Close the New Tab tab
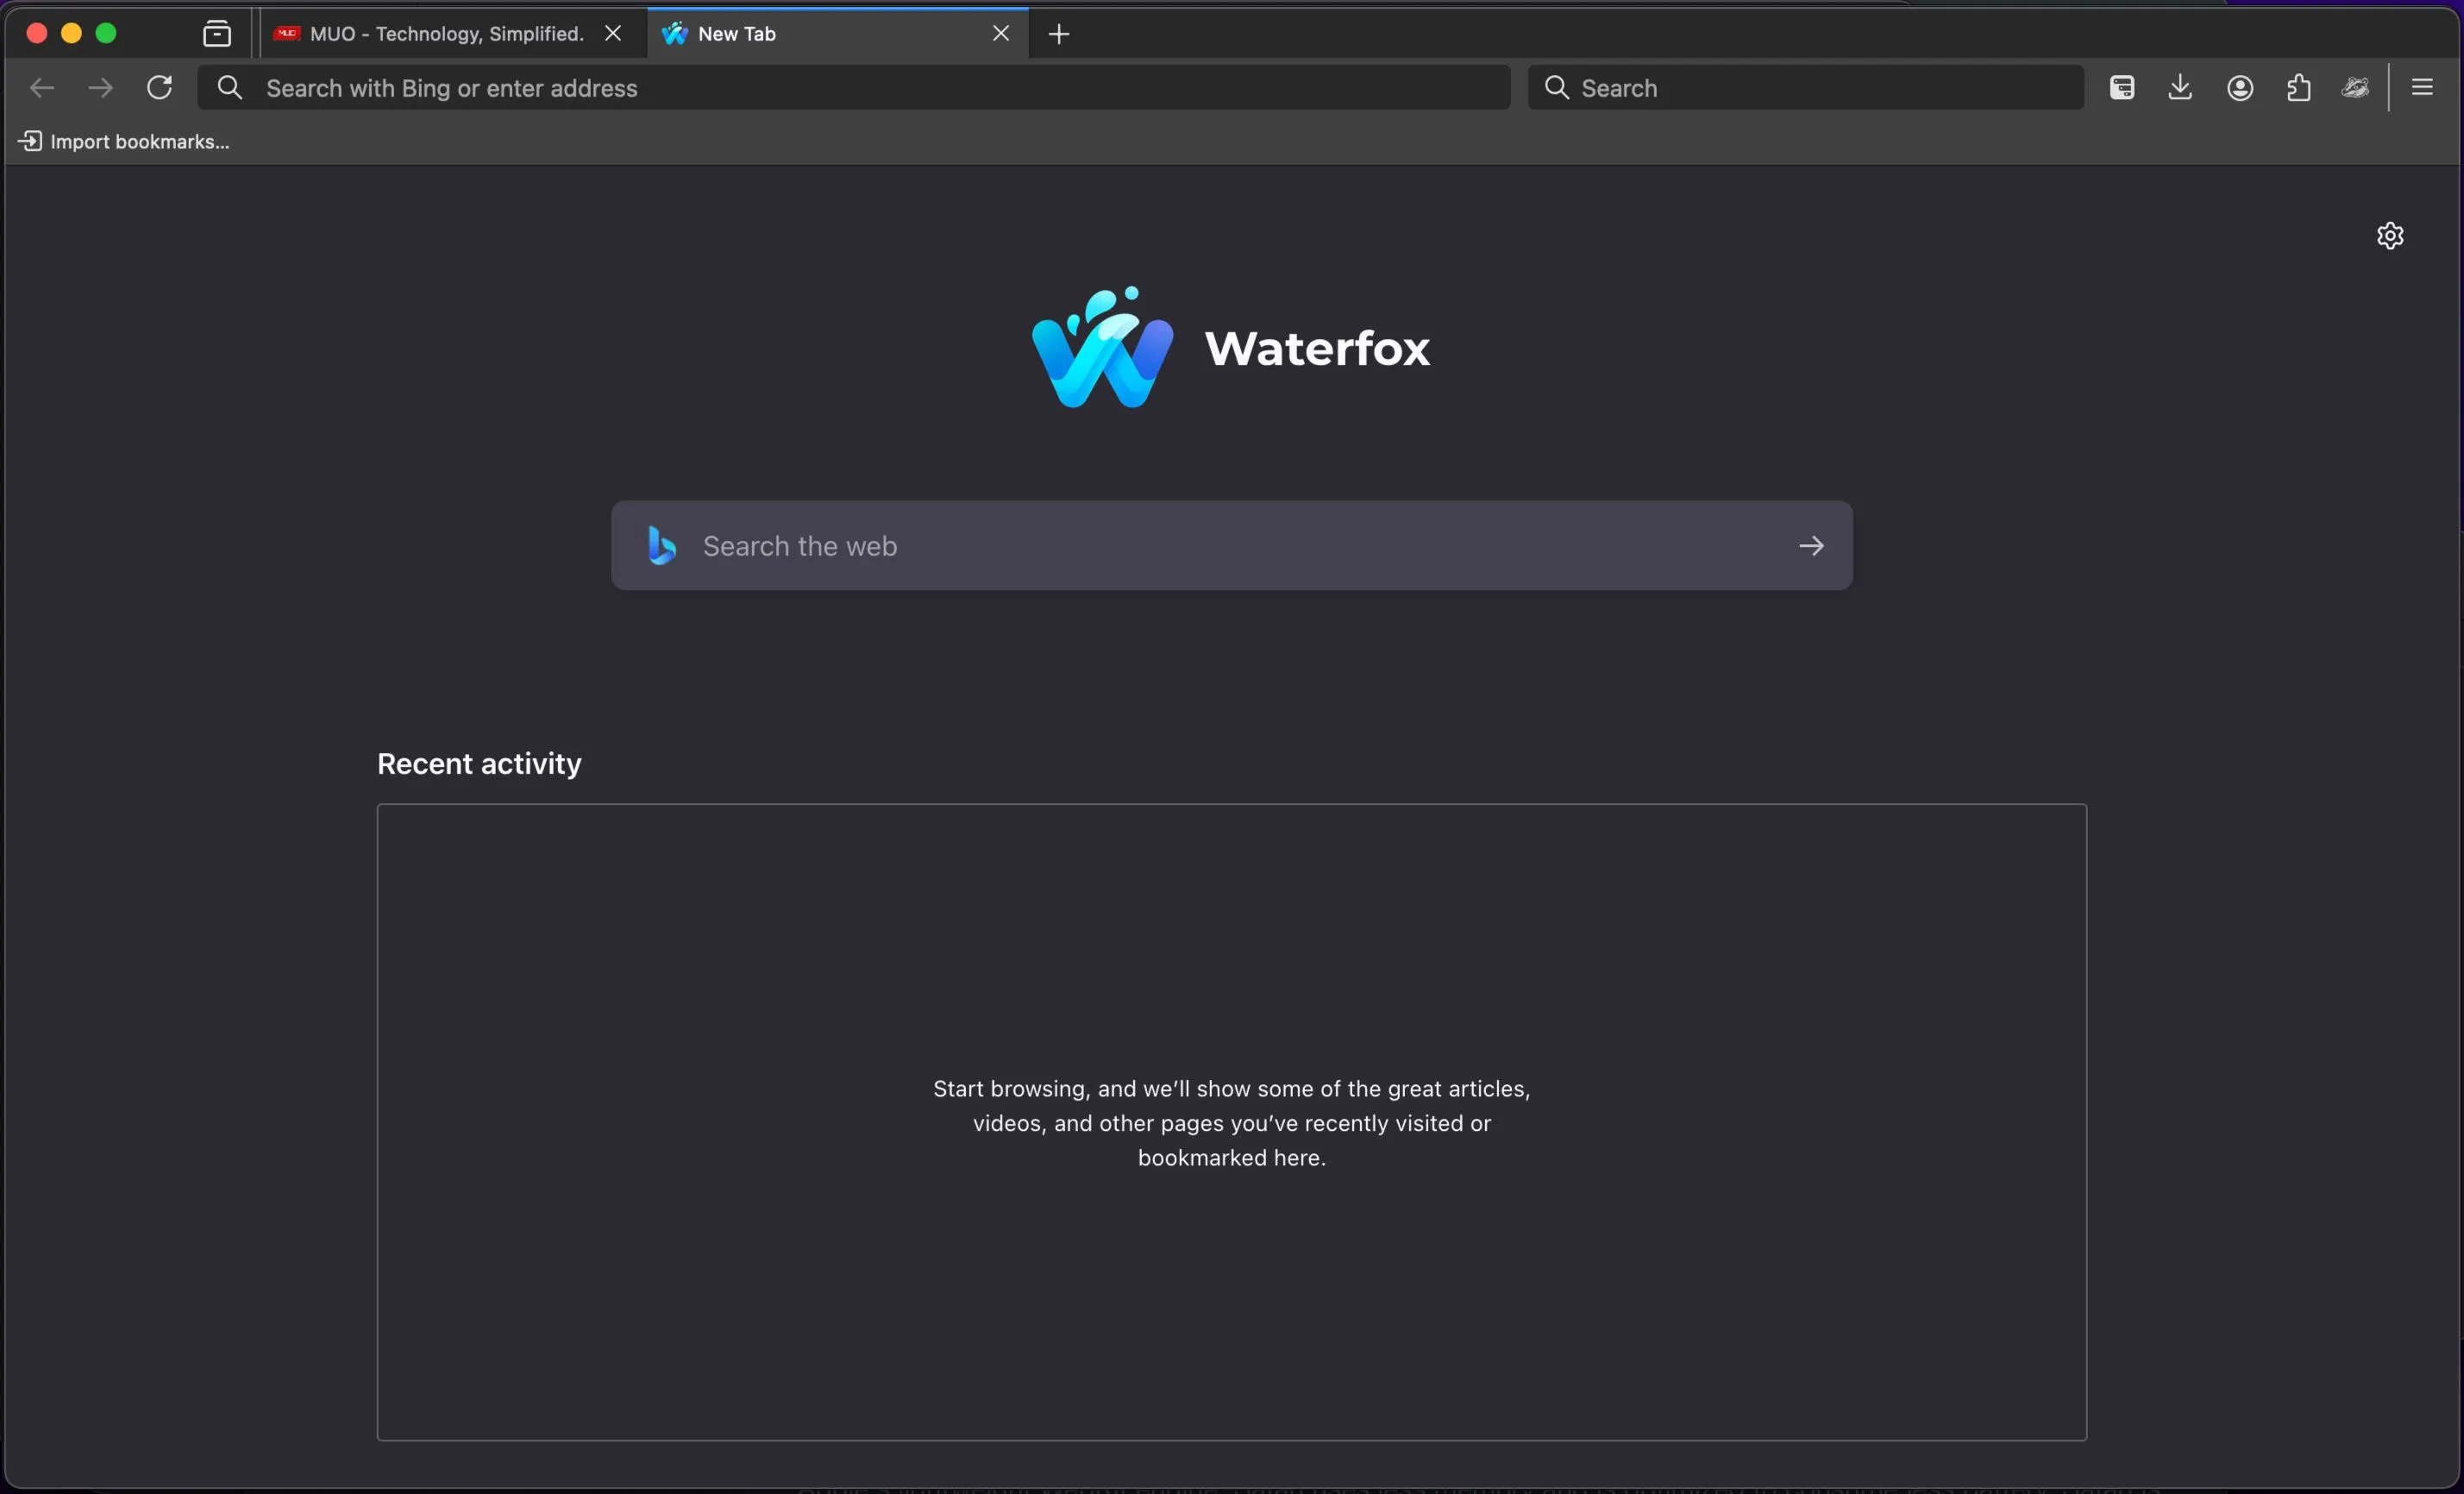The width and height of the screenshot is (2464, 1494). 1001,33
